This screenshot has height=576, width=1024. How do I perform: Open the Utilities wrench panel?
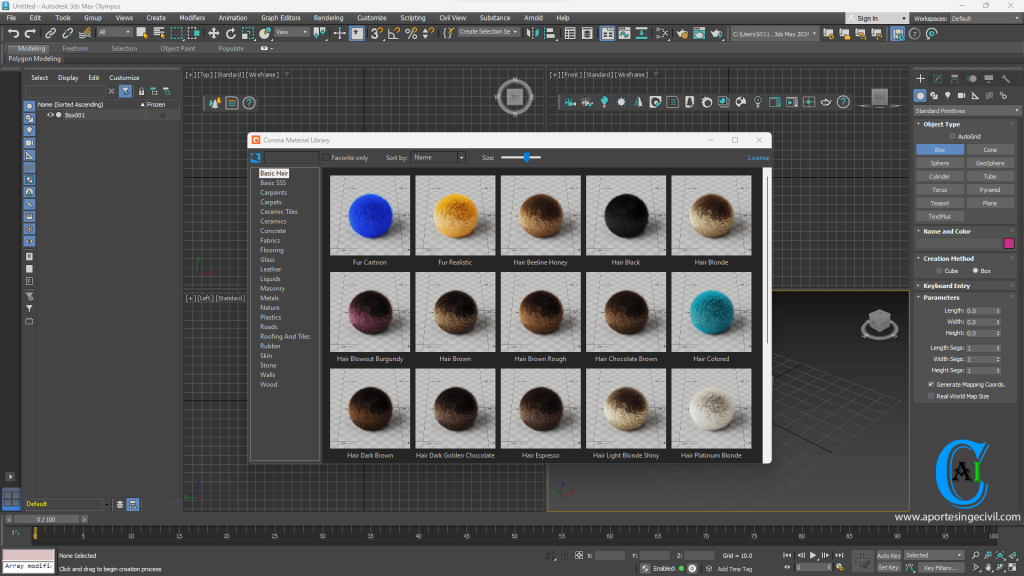point(1006,78)
